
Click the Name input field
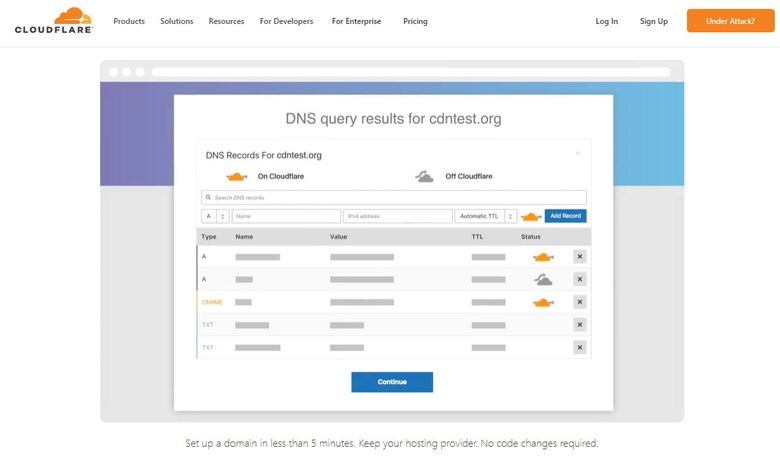click(x=286, y=216)
